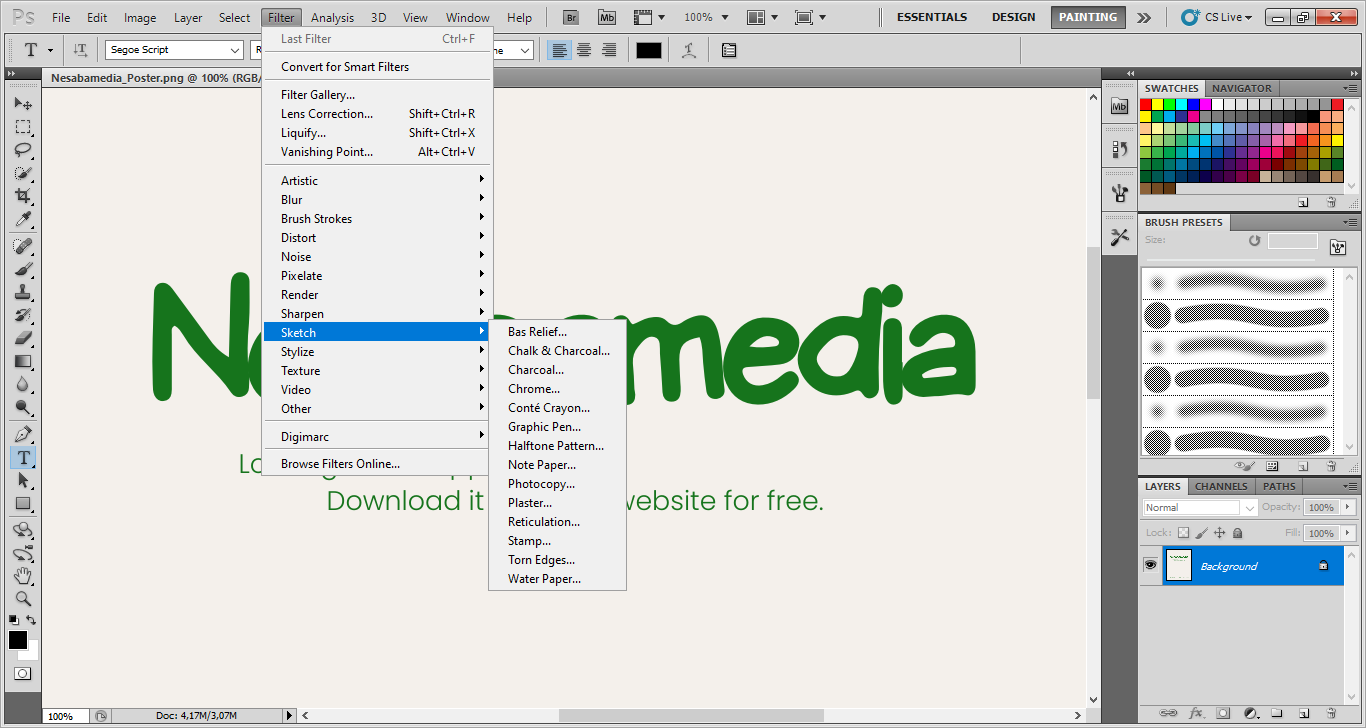Screen dimensions: 1366x728
Task: Toggle the character and paragraph panels button
Action: [x=728, y=50]
